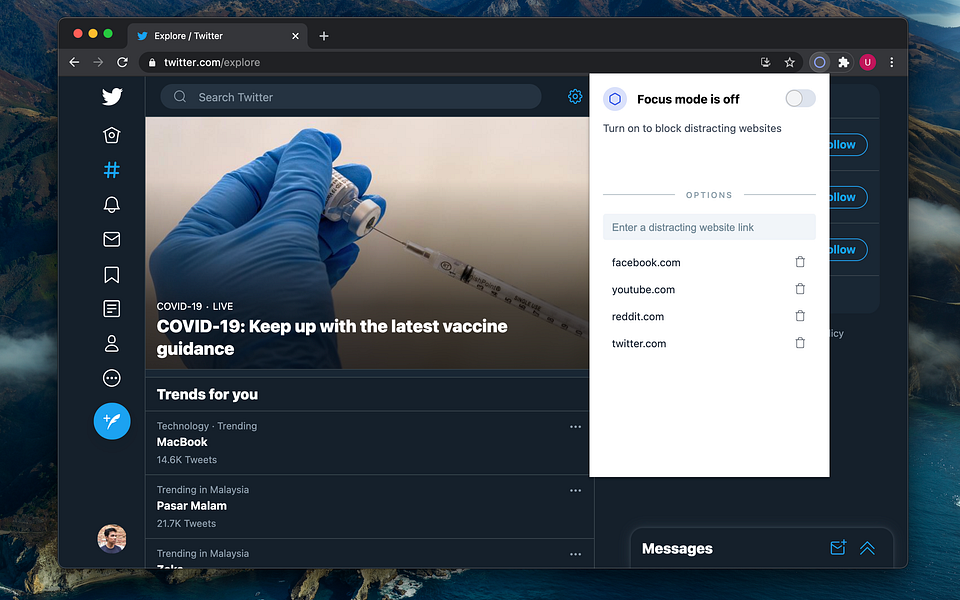Viewport: 960px width, 600px height.
Task: Open the Chrome three-dot menu
Action: coord(891,62)
